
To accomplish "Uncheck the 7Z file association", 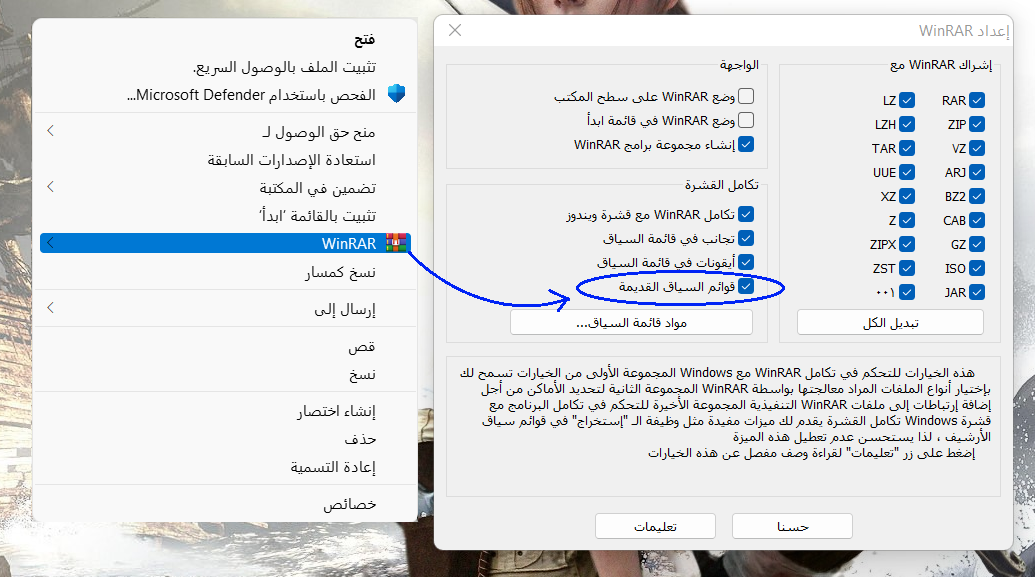I will coord(977,149).
